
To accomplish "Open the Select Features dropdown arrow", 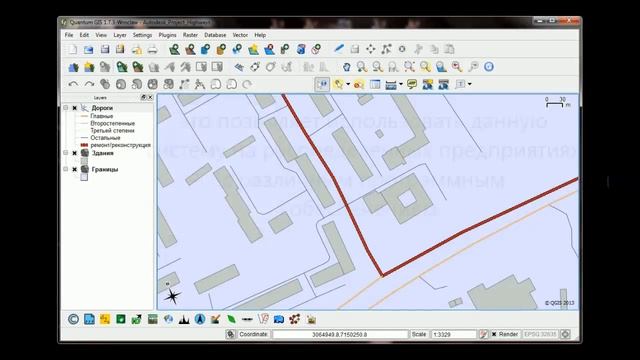I will pos(348,84).
